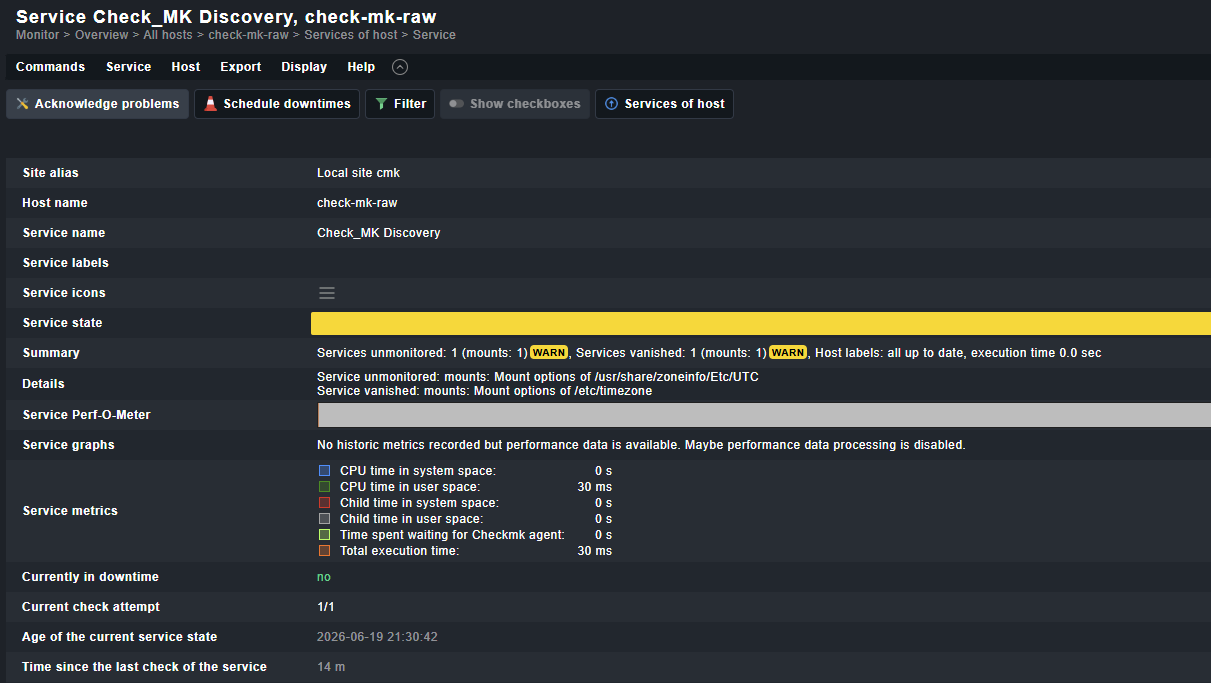The image size is (1211, 683).
Task: Click the Schedule downtimes button
Action: click(277, 104)
